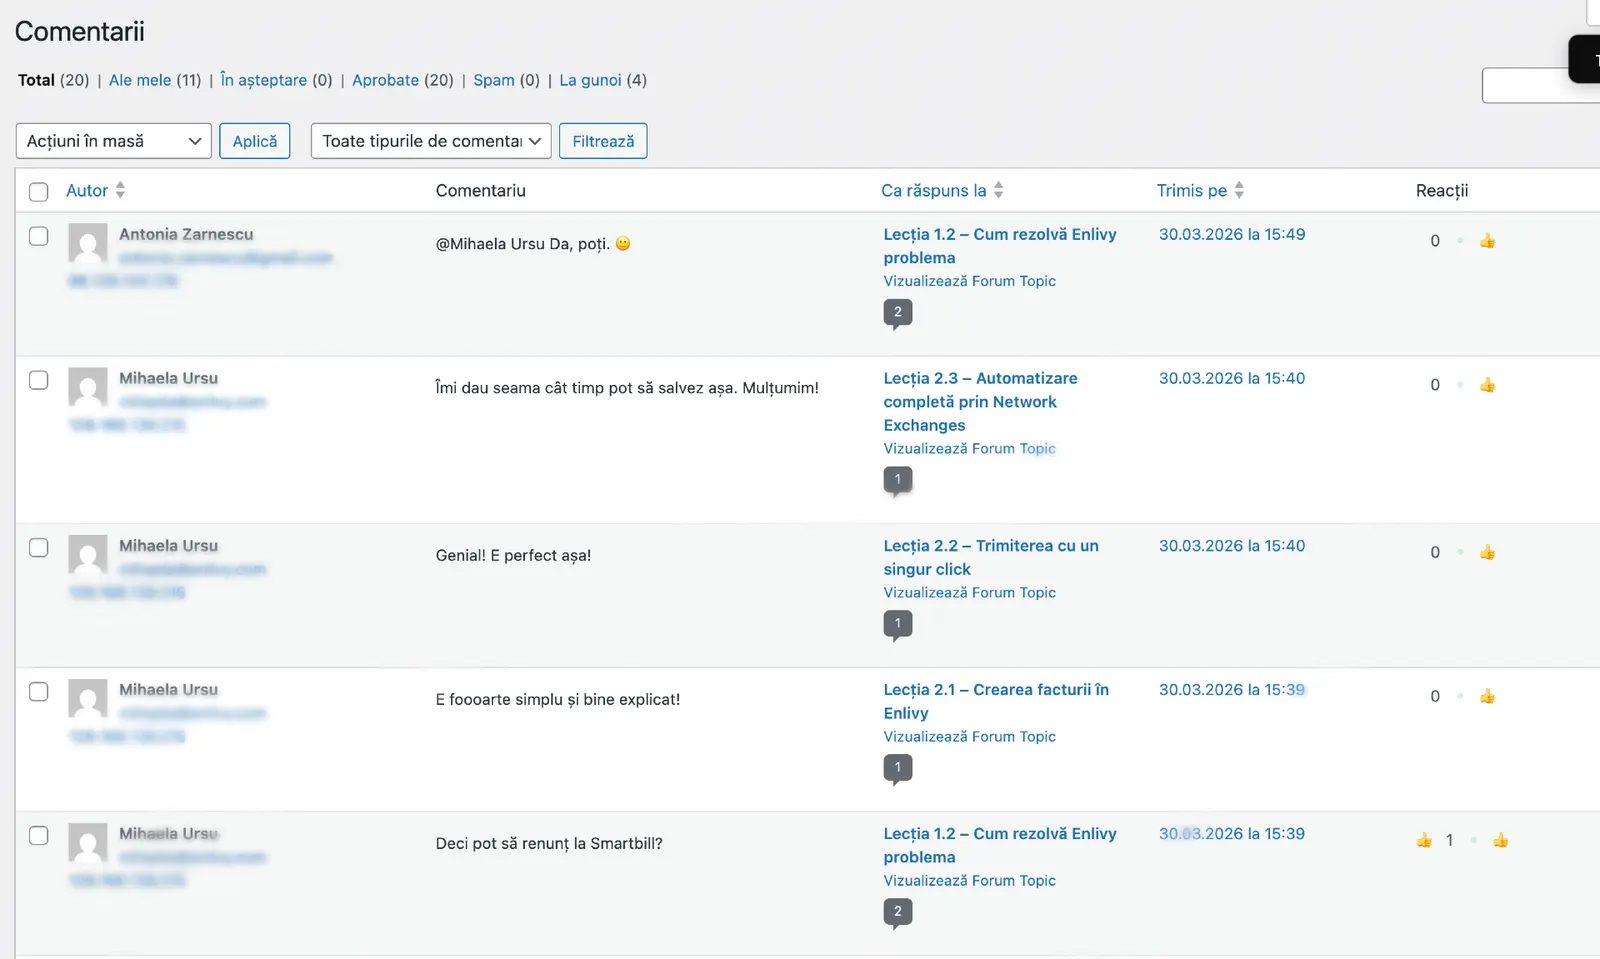Click Vizualizează Forum Topic under Lecția 2.1

point(970,737)
